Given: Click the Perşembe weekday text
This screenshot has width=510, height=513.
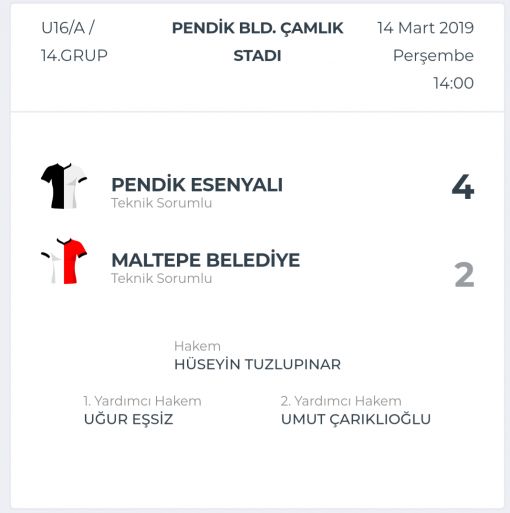Looking at the screenshot, I should click(x=433, y=55).
